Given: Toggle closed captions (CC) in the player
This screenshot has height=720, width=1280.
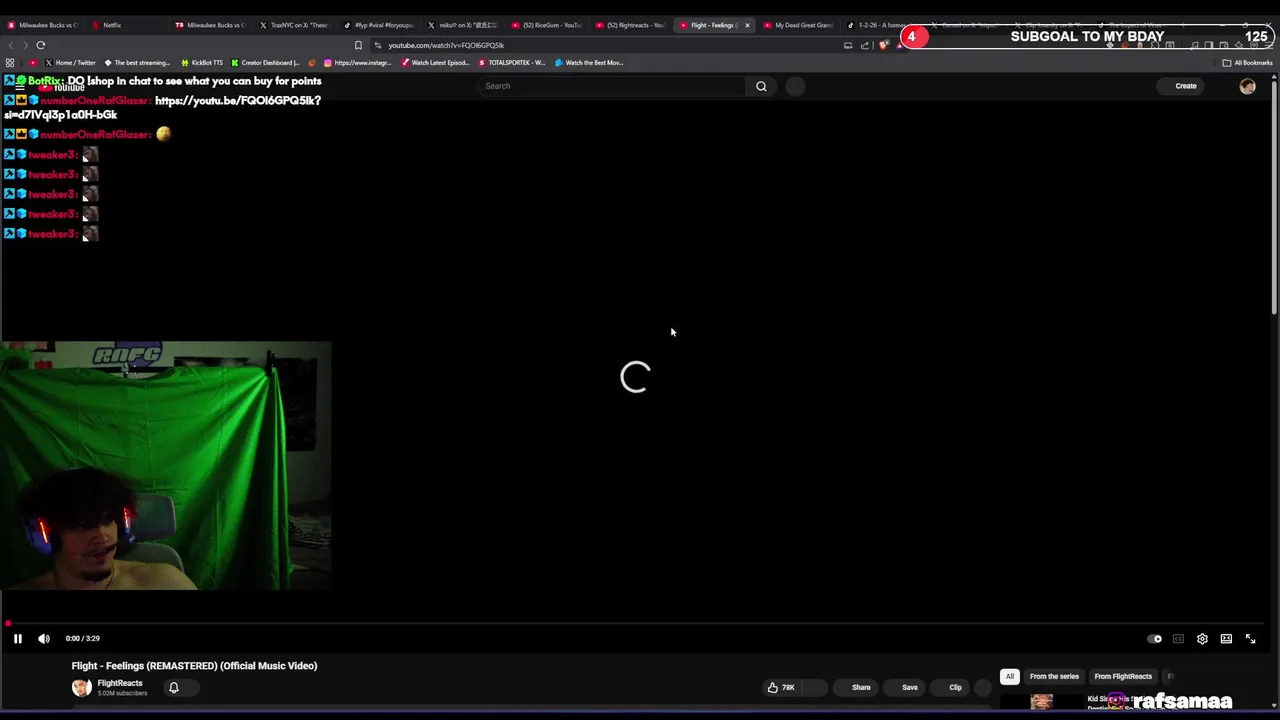Looking at the screenshot, I should coord(1178,639).
